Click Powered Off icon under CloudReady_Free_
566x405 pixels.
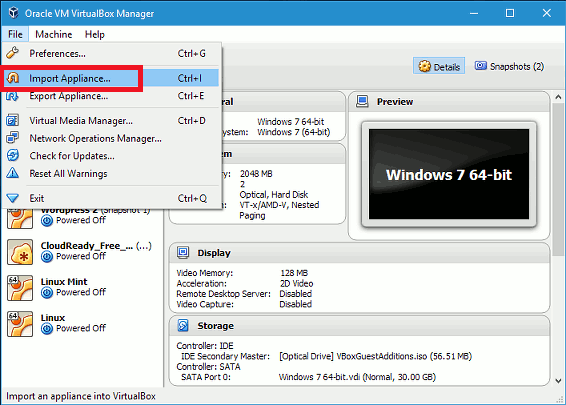click(47, 256)
